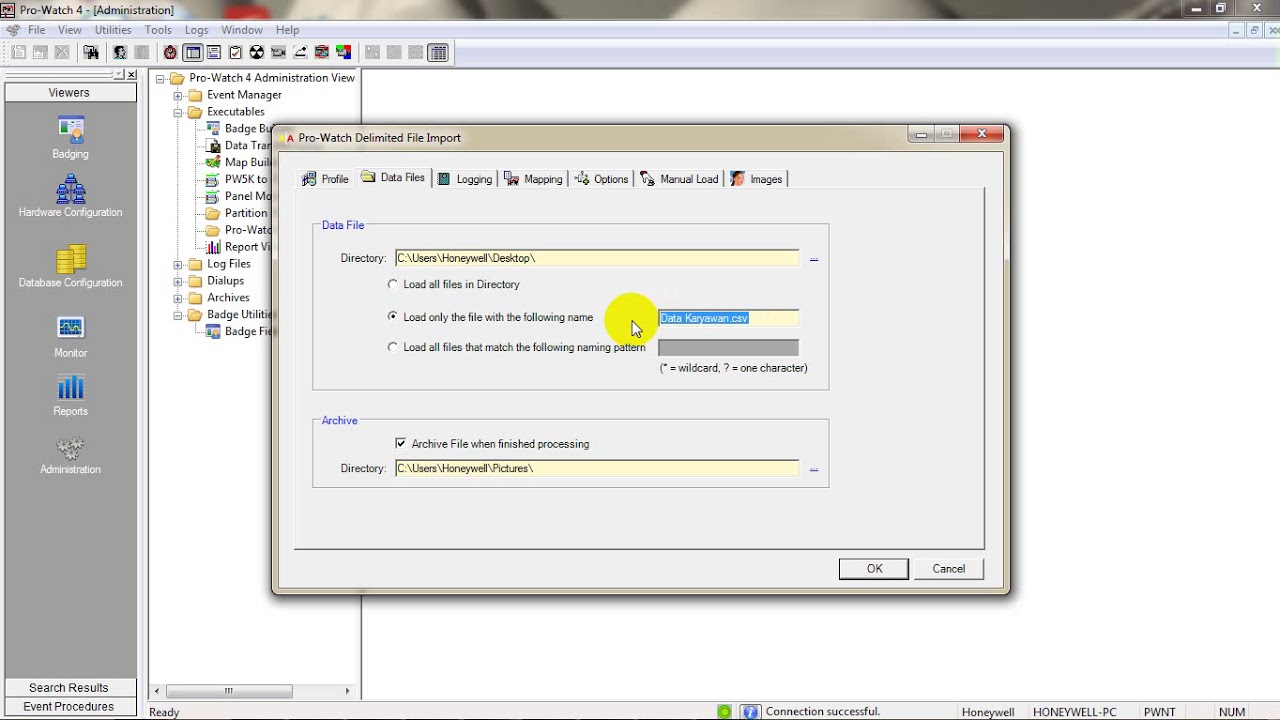Expand the Log Files tree node
This screenshot has height=720, width=1280.
coord(178,264)
